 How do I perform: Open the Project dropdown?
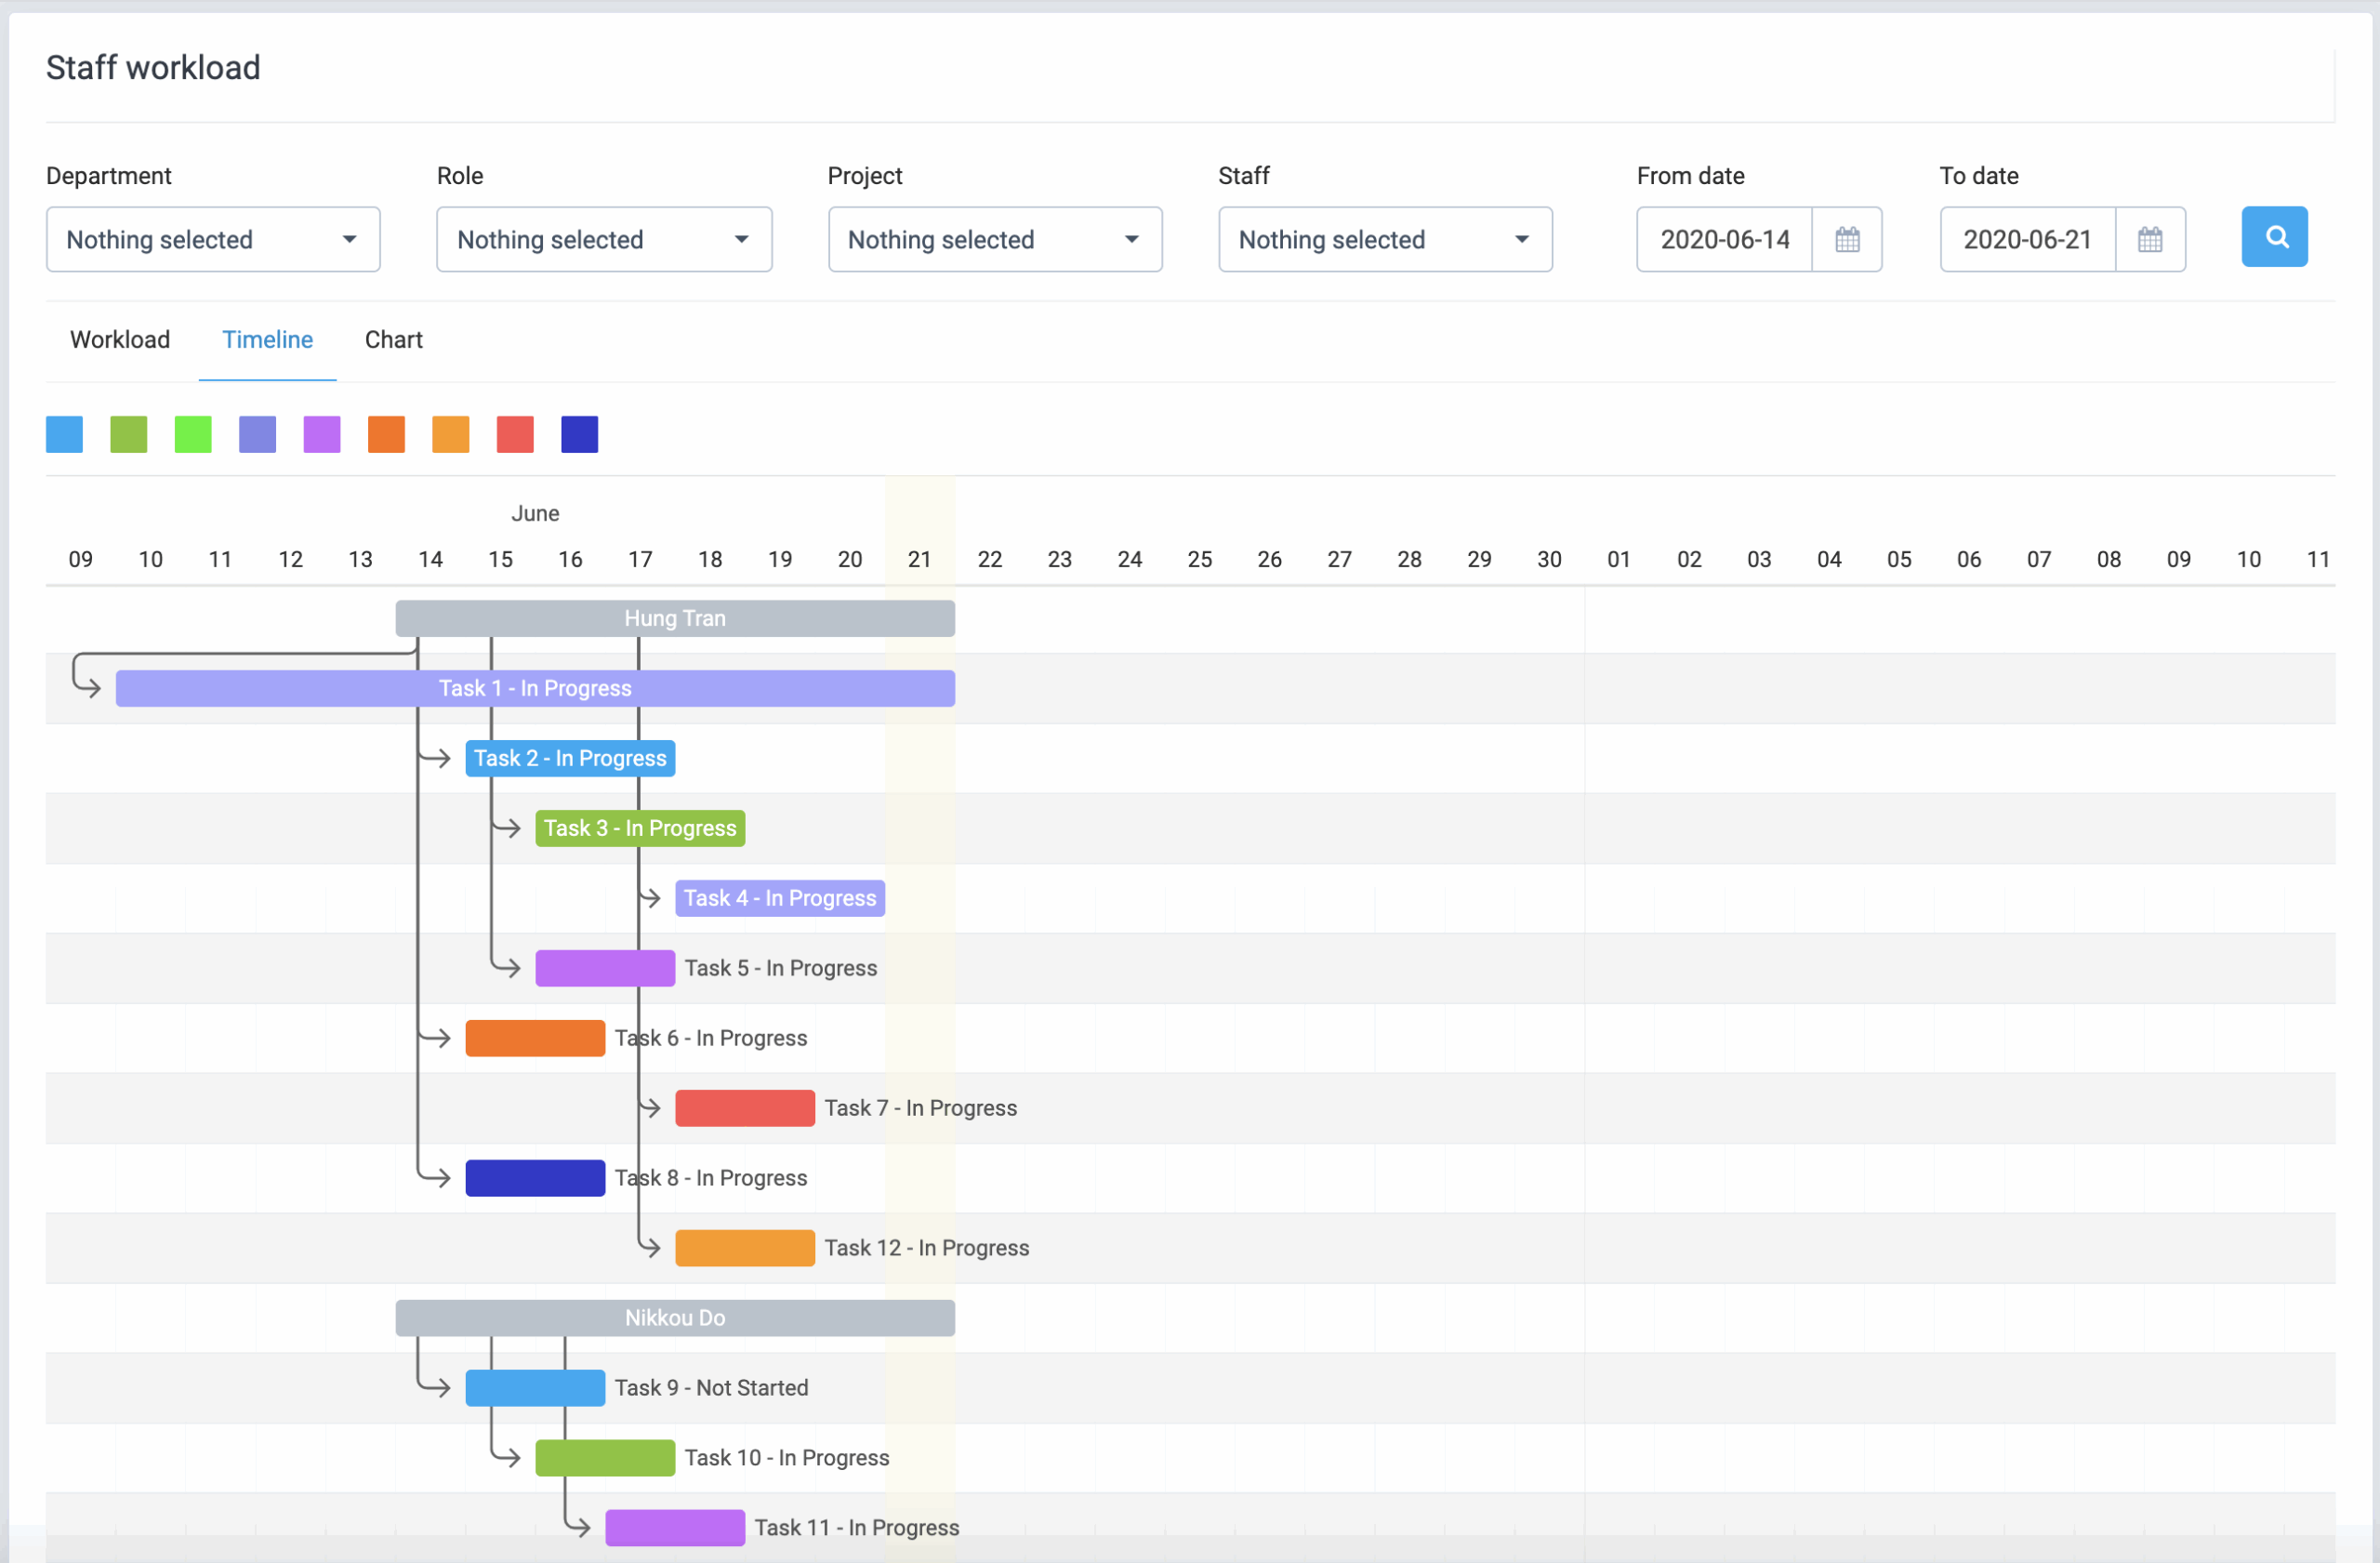(x=994, y=239)
